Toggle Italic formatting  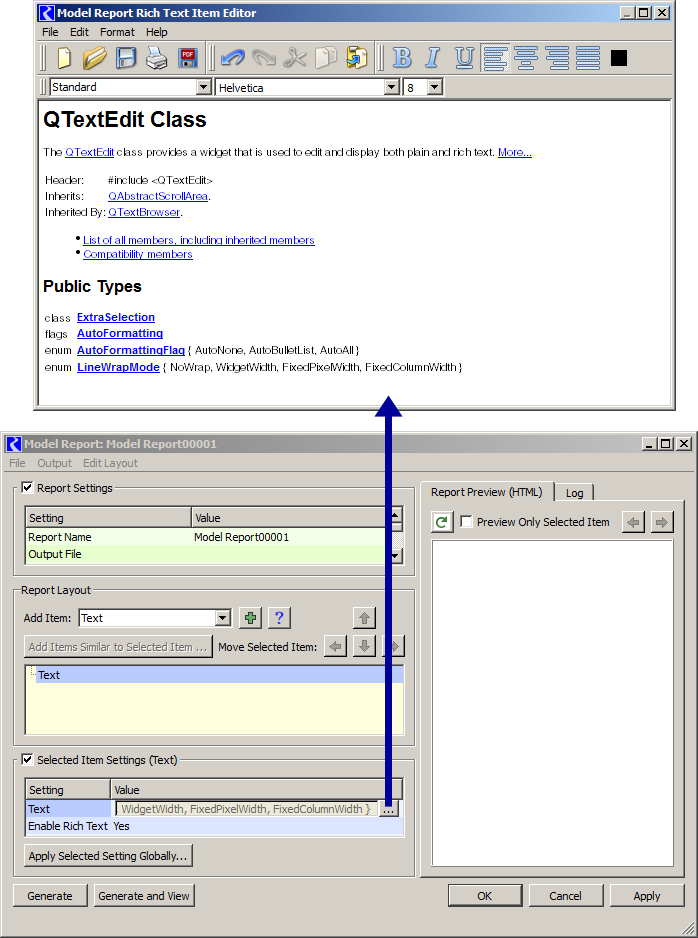(433, 58)
